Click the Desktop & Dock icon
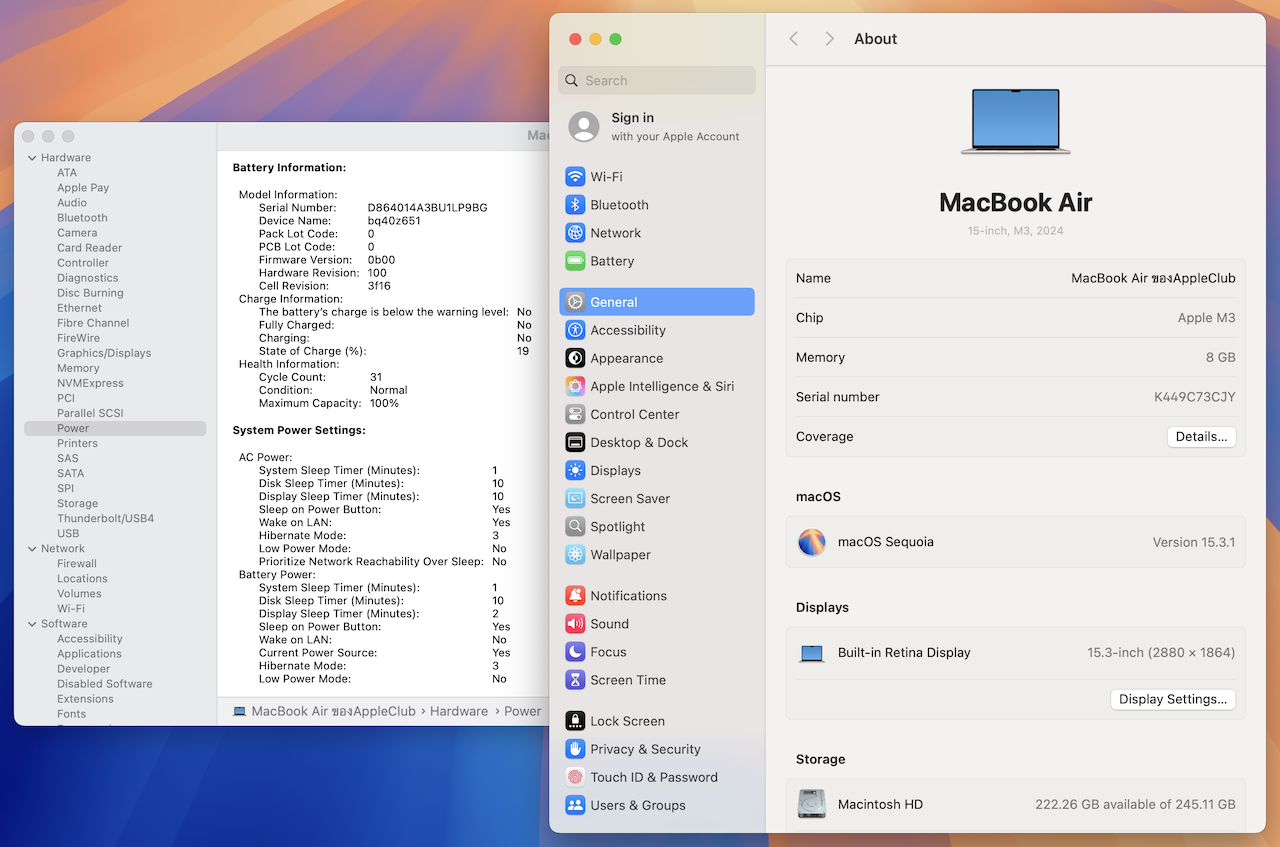Viewport: 1280px width, 847px height. coord(575,442)
